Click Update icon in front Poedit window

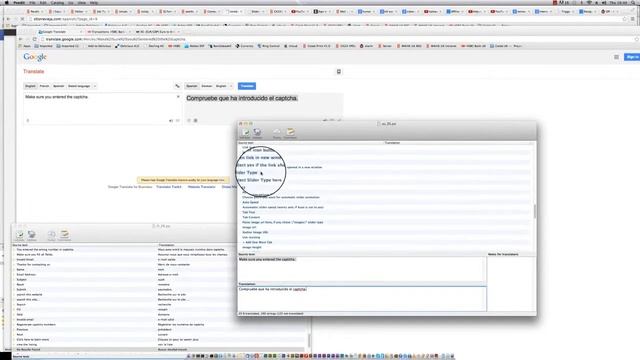(257, 133)
